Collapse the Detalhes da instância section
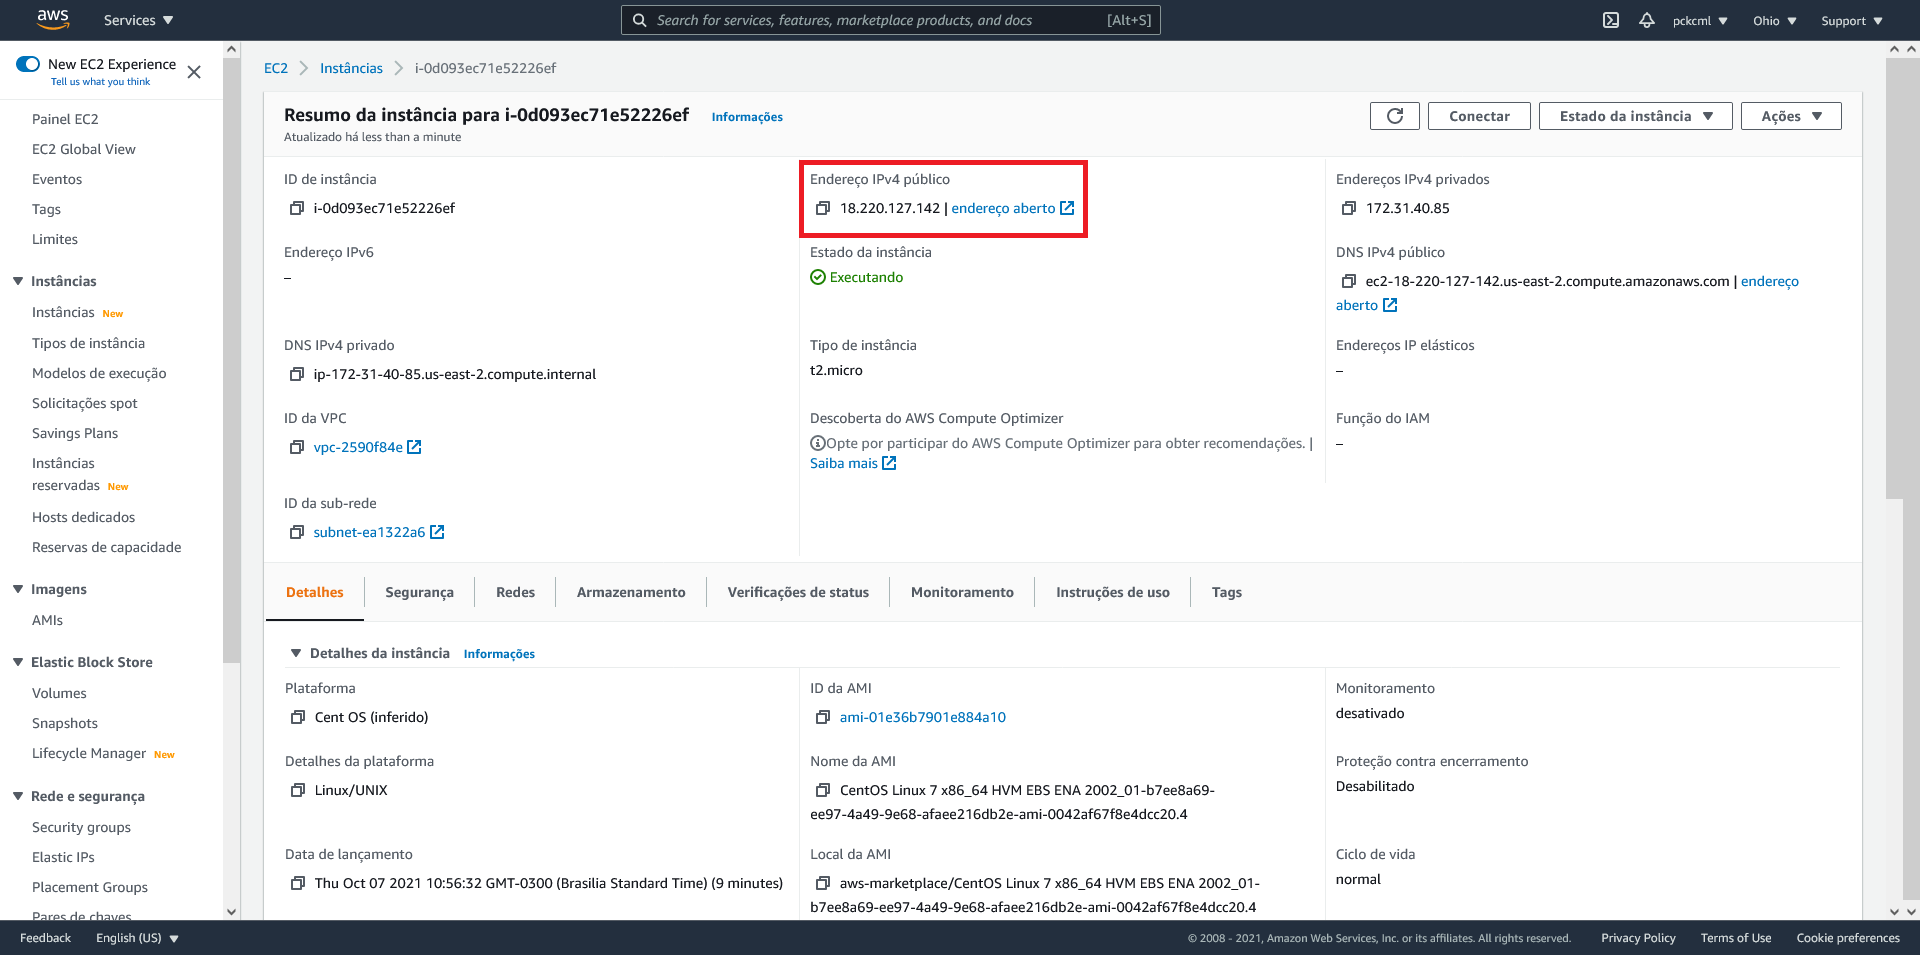 (x=296, y=652)
